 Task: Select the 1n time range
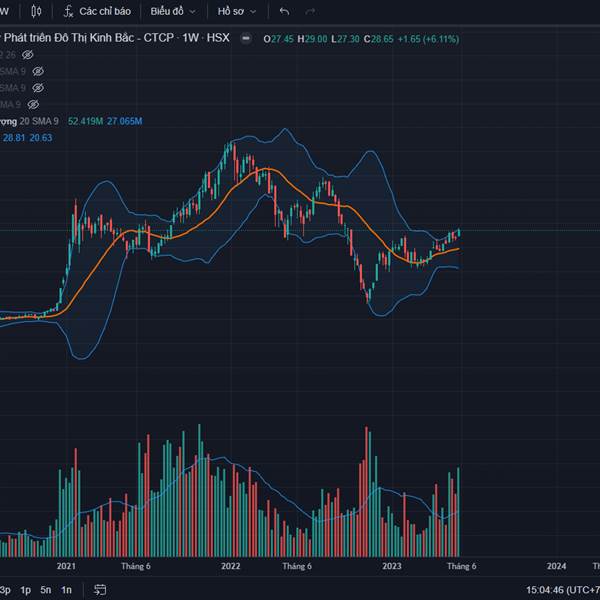pyautogui.click(x=66, y=590)
